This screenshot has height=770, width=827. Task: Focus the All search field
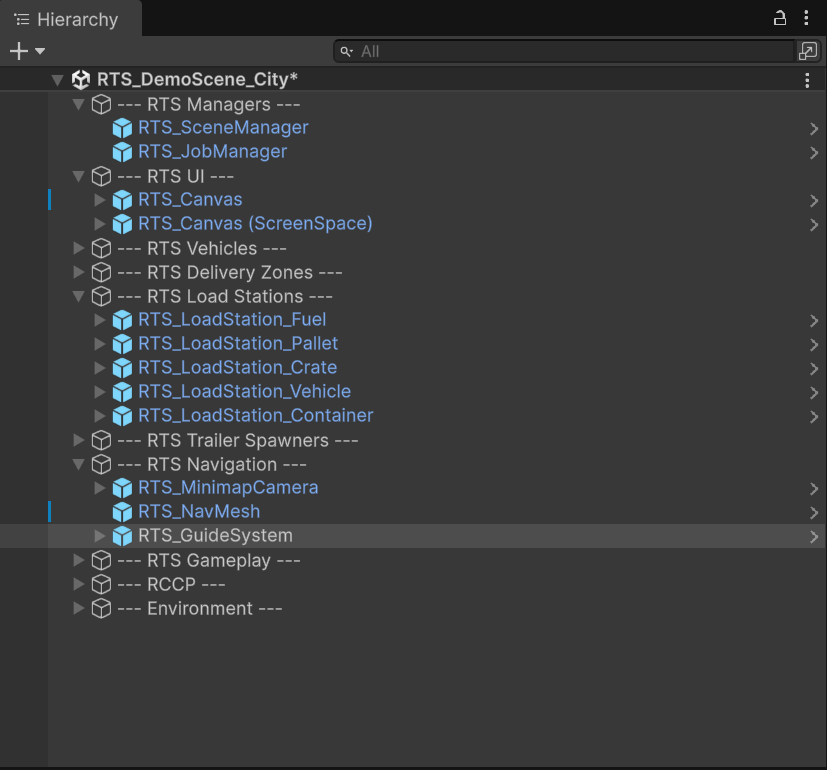pos(563,52)
